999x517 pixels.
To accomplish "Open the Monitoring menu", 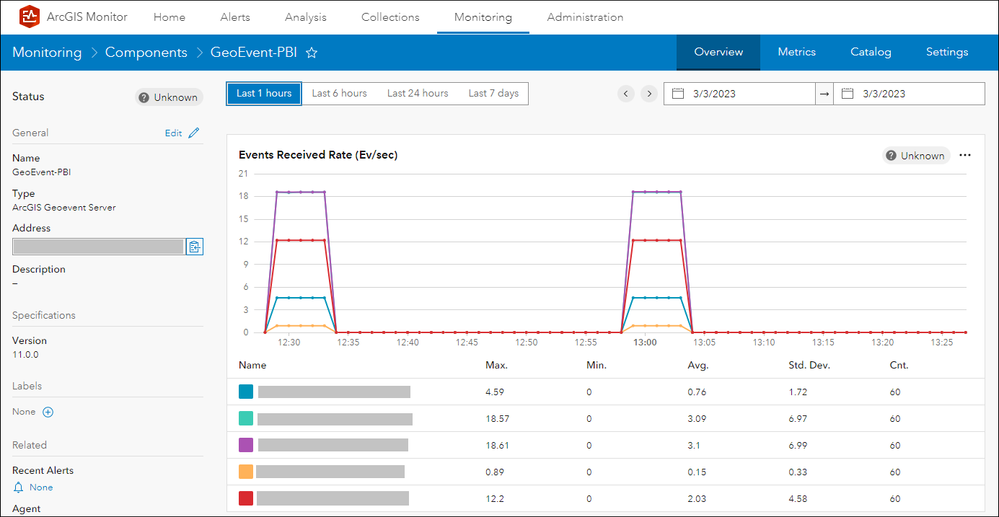I will click(483, 17).
